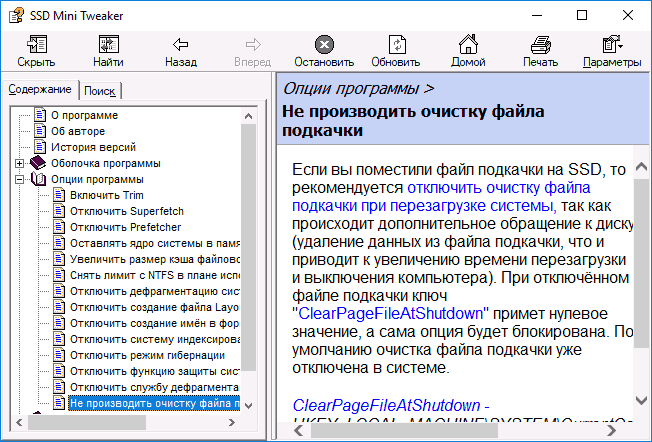Select Не производить очистку файла topic
This screenshot has width=652, height=442.
154,403
